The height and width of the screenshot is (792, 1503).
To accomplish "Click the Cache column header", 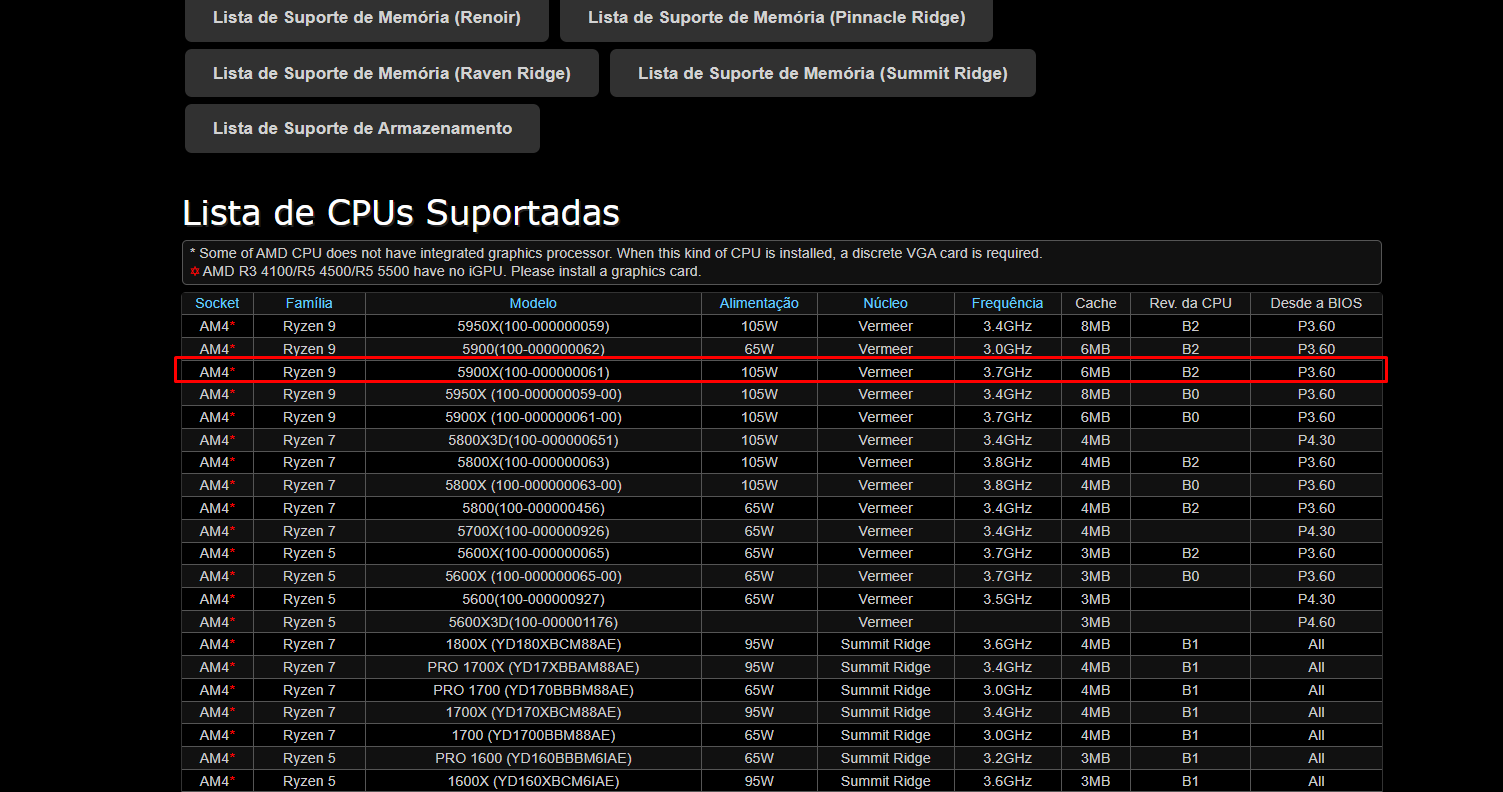I will click(x=1095, y=303).
